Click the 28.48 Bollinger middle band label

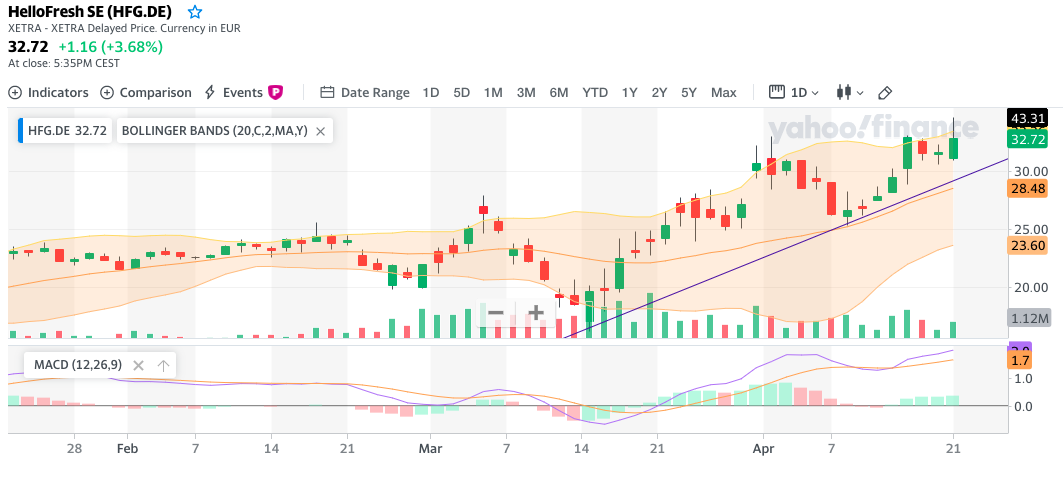[1028, 189]
